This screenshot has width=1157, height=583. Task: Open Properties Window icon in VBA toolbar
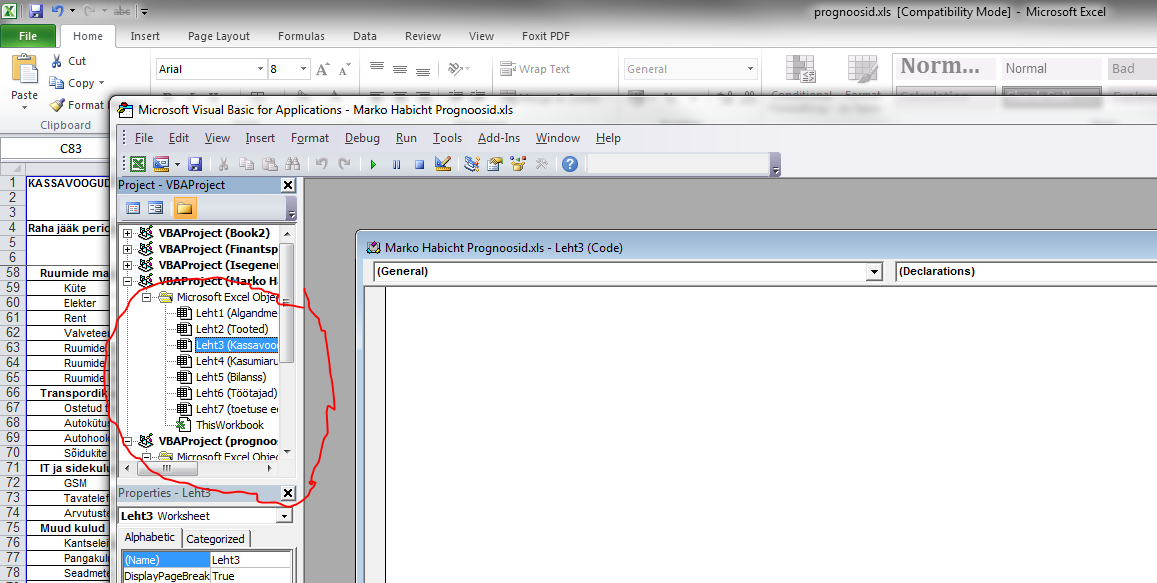click(x=494, y=164)
